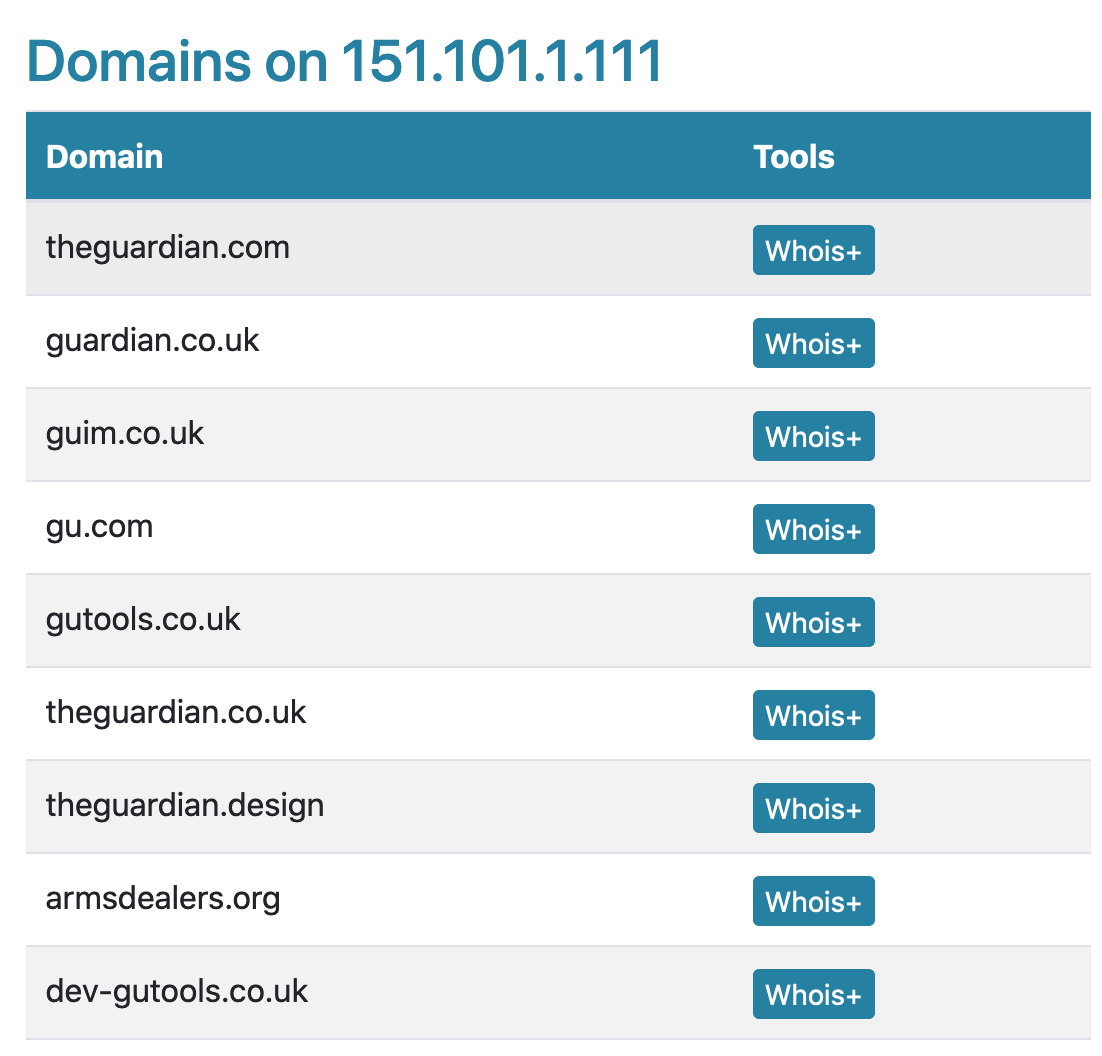The image size is (1102, 1056).
Task: Click the guardian.co.uk domain entry
Action: [153, 341]
